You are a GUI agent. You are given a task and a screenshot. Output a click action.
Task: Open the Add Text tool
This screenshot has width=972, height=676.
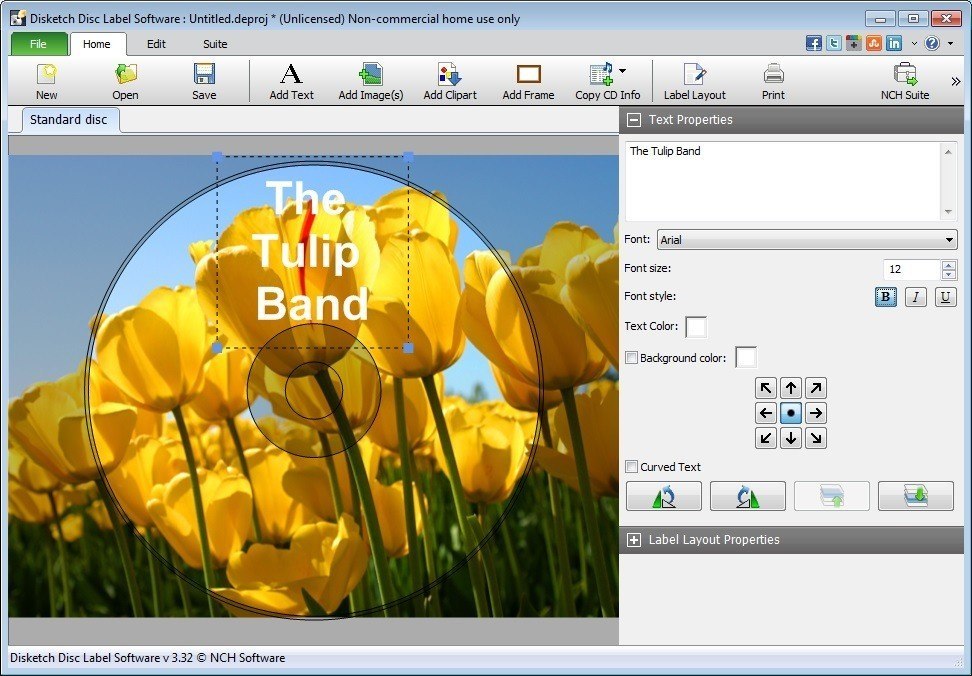pos(290,80)
